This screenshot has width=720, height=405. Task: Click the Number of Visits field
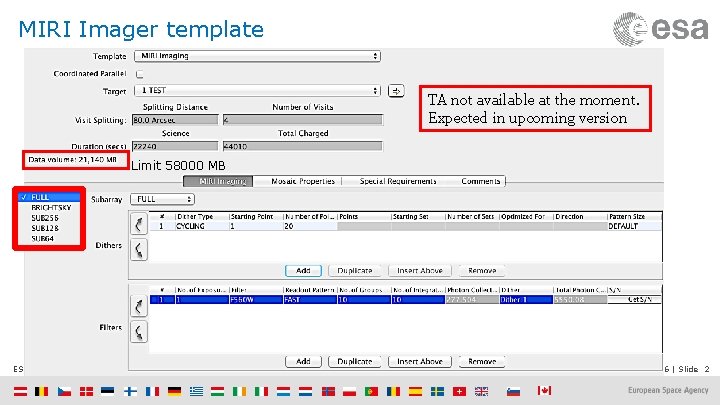tap(303, 120)
